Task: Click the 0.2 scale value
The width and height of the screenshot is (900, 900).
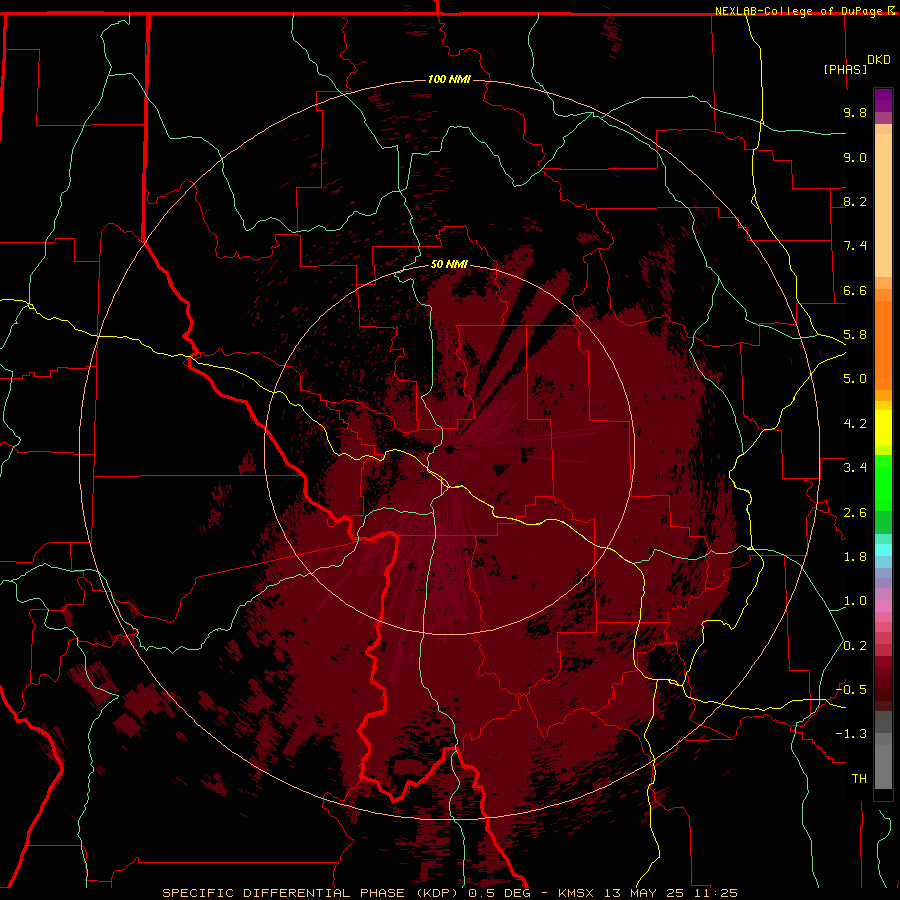Action: 855,646
